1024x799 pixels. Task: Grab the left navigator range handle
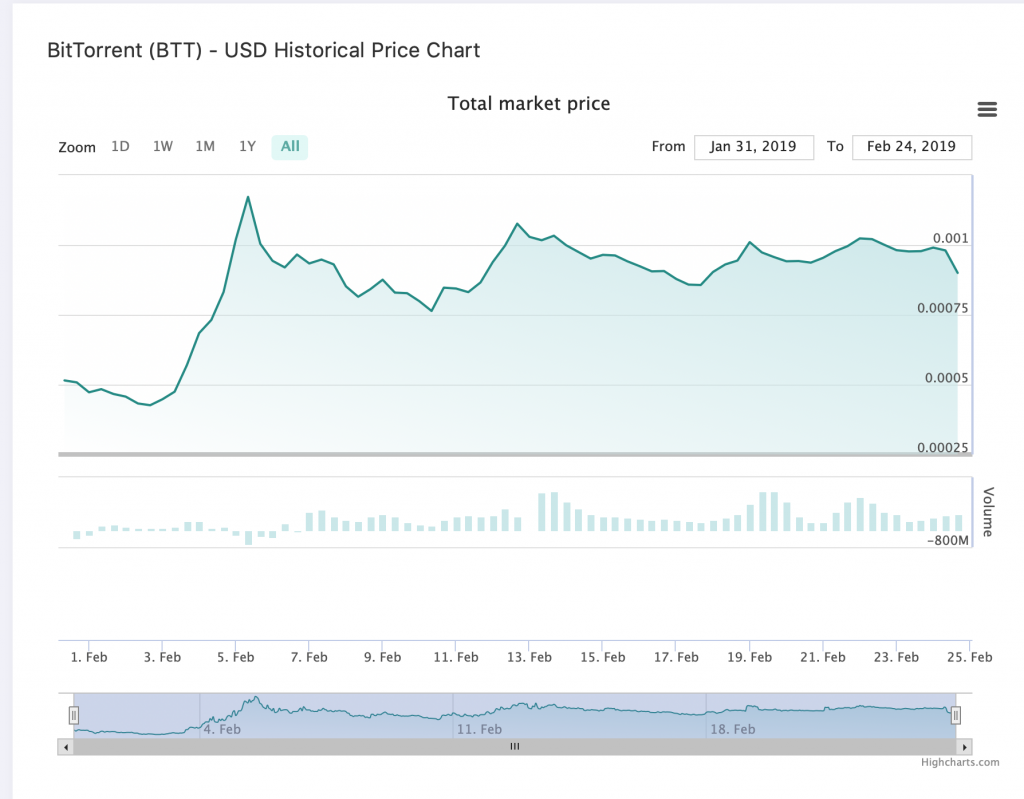click(x=74, y=715)
